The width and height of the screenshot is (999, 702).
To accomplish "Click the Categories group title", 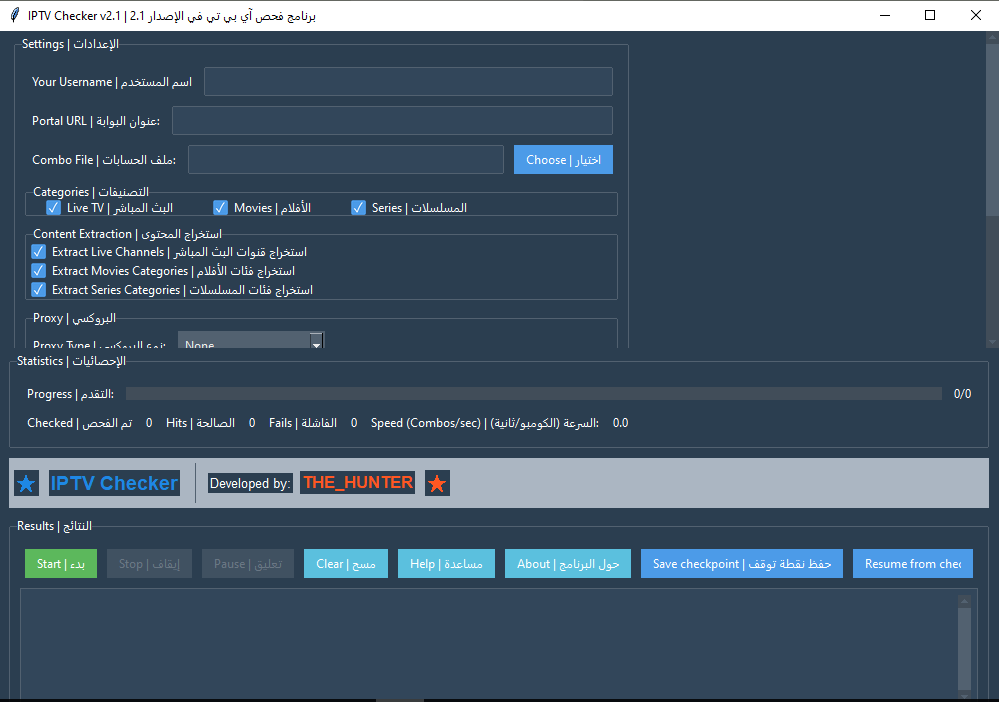I will point(91,192).
